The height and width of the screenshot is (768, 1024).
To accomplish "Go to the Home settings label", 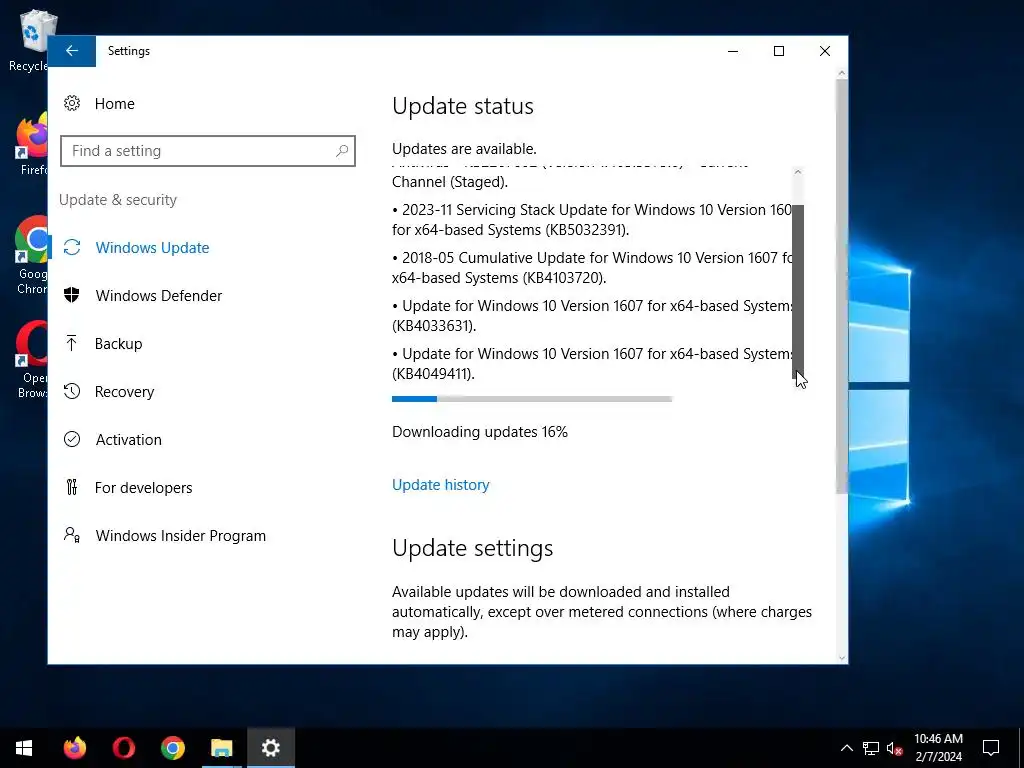I will [x=114, y=103].
